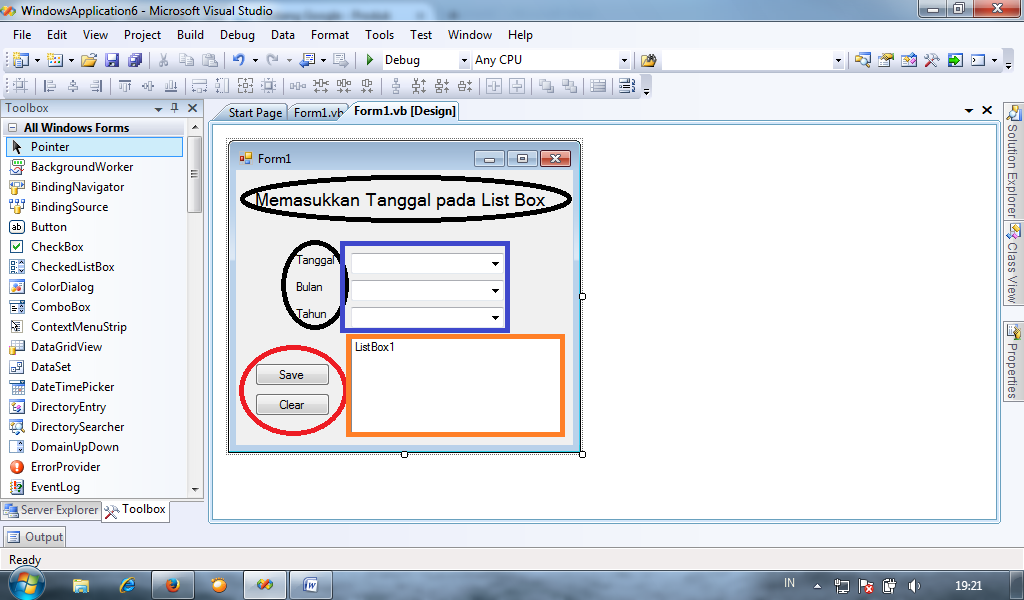
Task: Open the Find combo box dropdown arrow
Action: pos(839,60)
